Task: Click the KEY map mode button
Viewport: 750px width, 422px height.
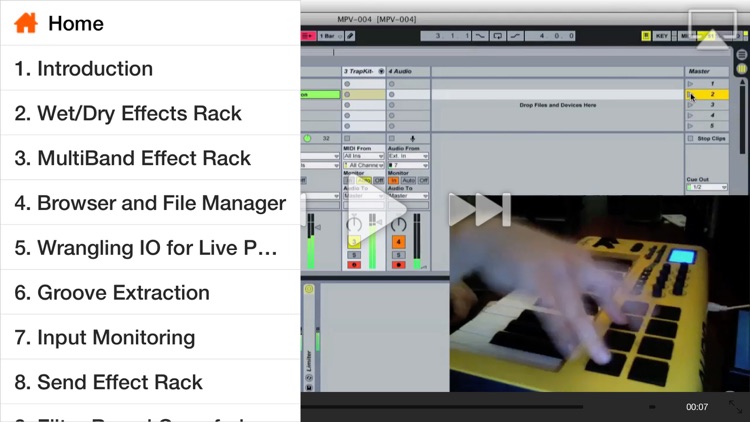Action: click(662, 36)
